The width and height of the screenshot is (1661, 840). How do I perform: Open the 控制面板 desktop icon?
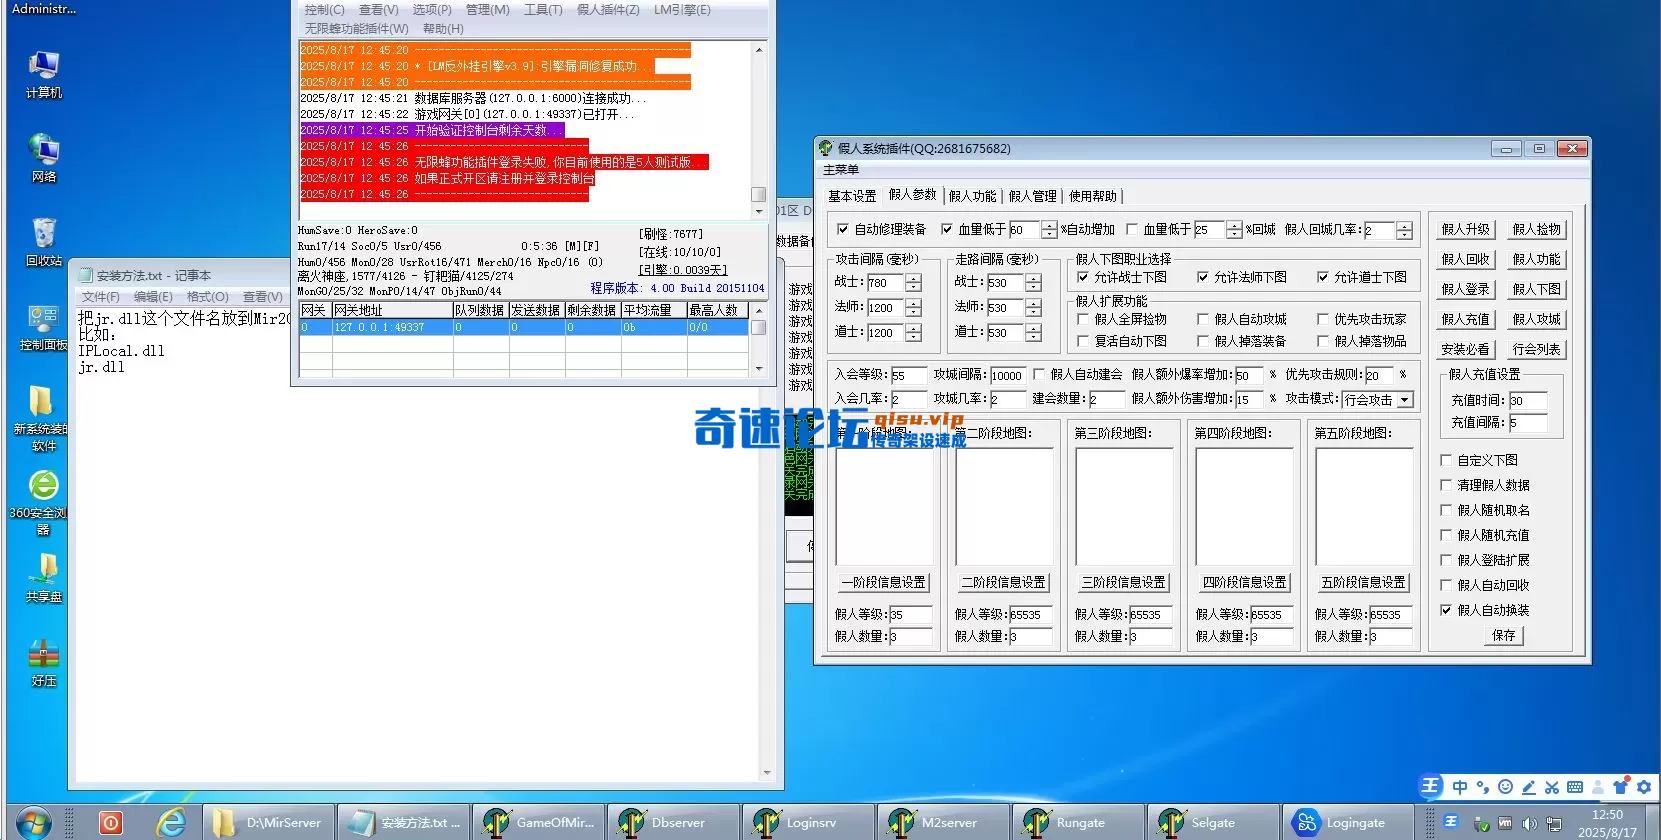(x=43, y=327)
